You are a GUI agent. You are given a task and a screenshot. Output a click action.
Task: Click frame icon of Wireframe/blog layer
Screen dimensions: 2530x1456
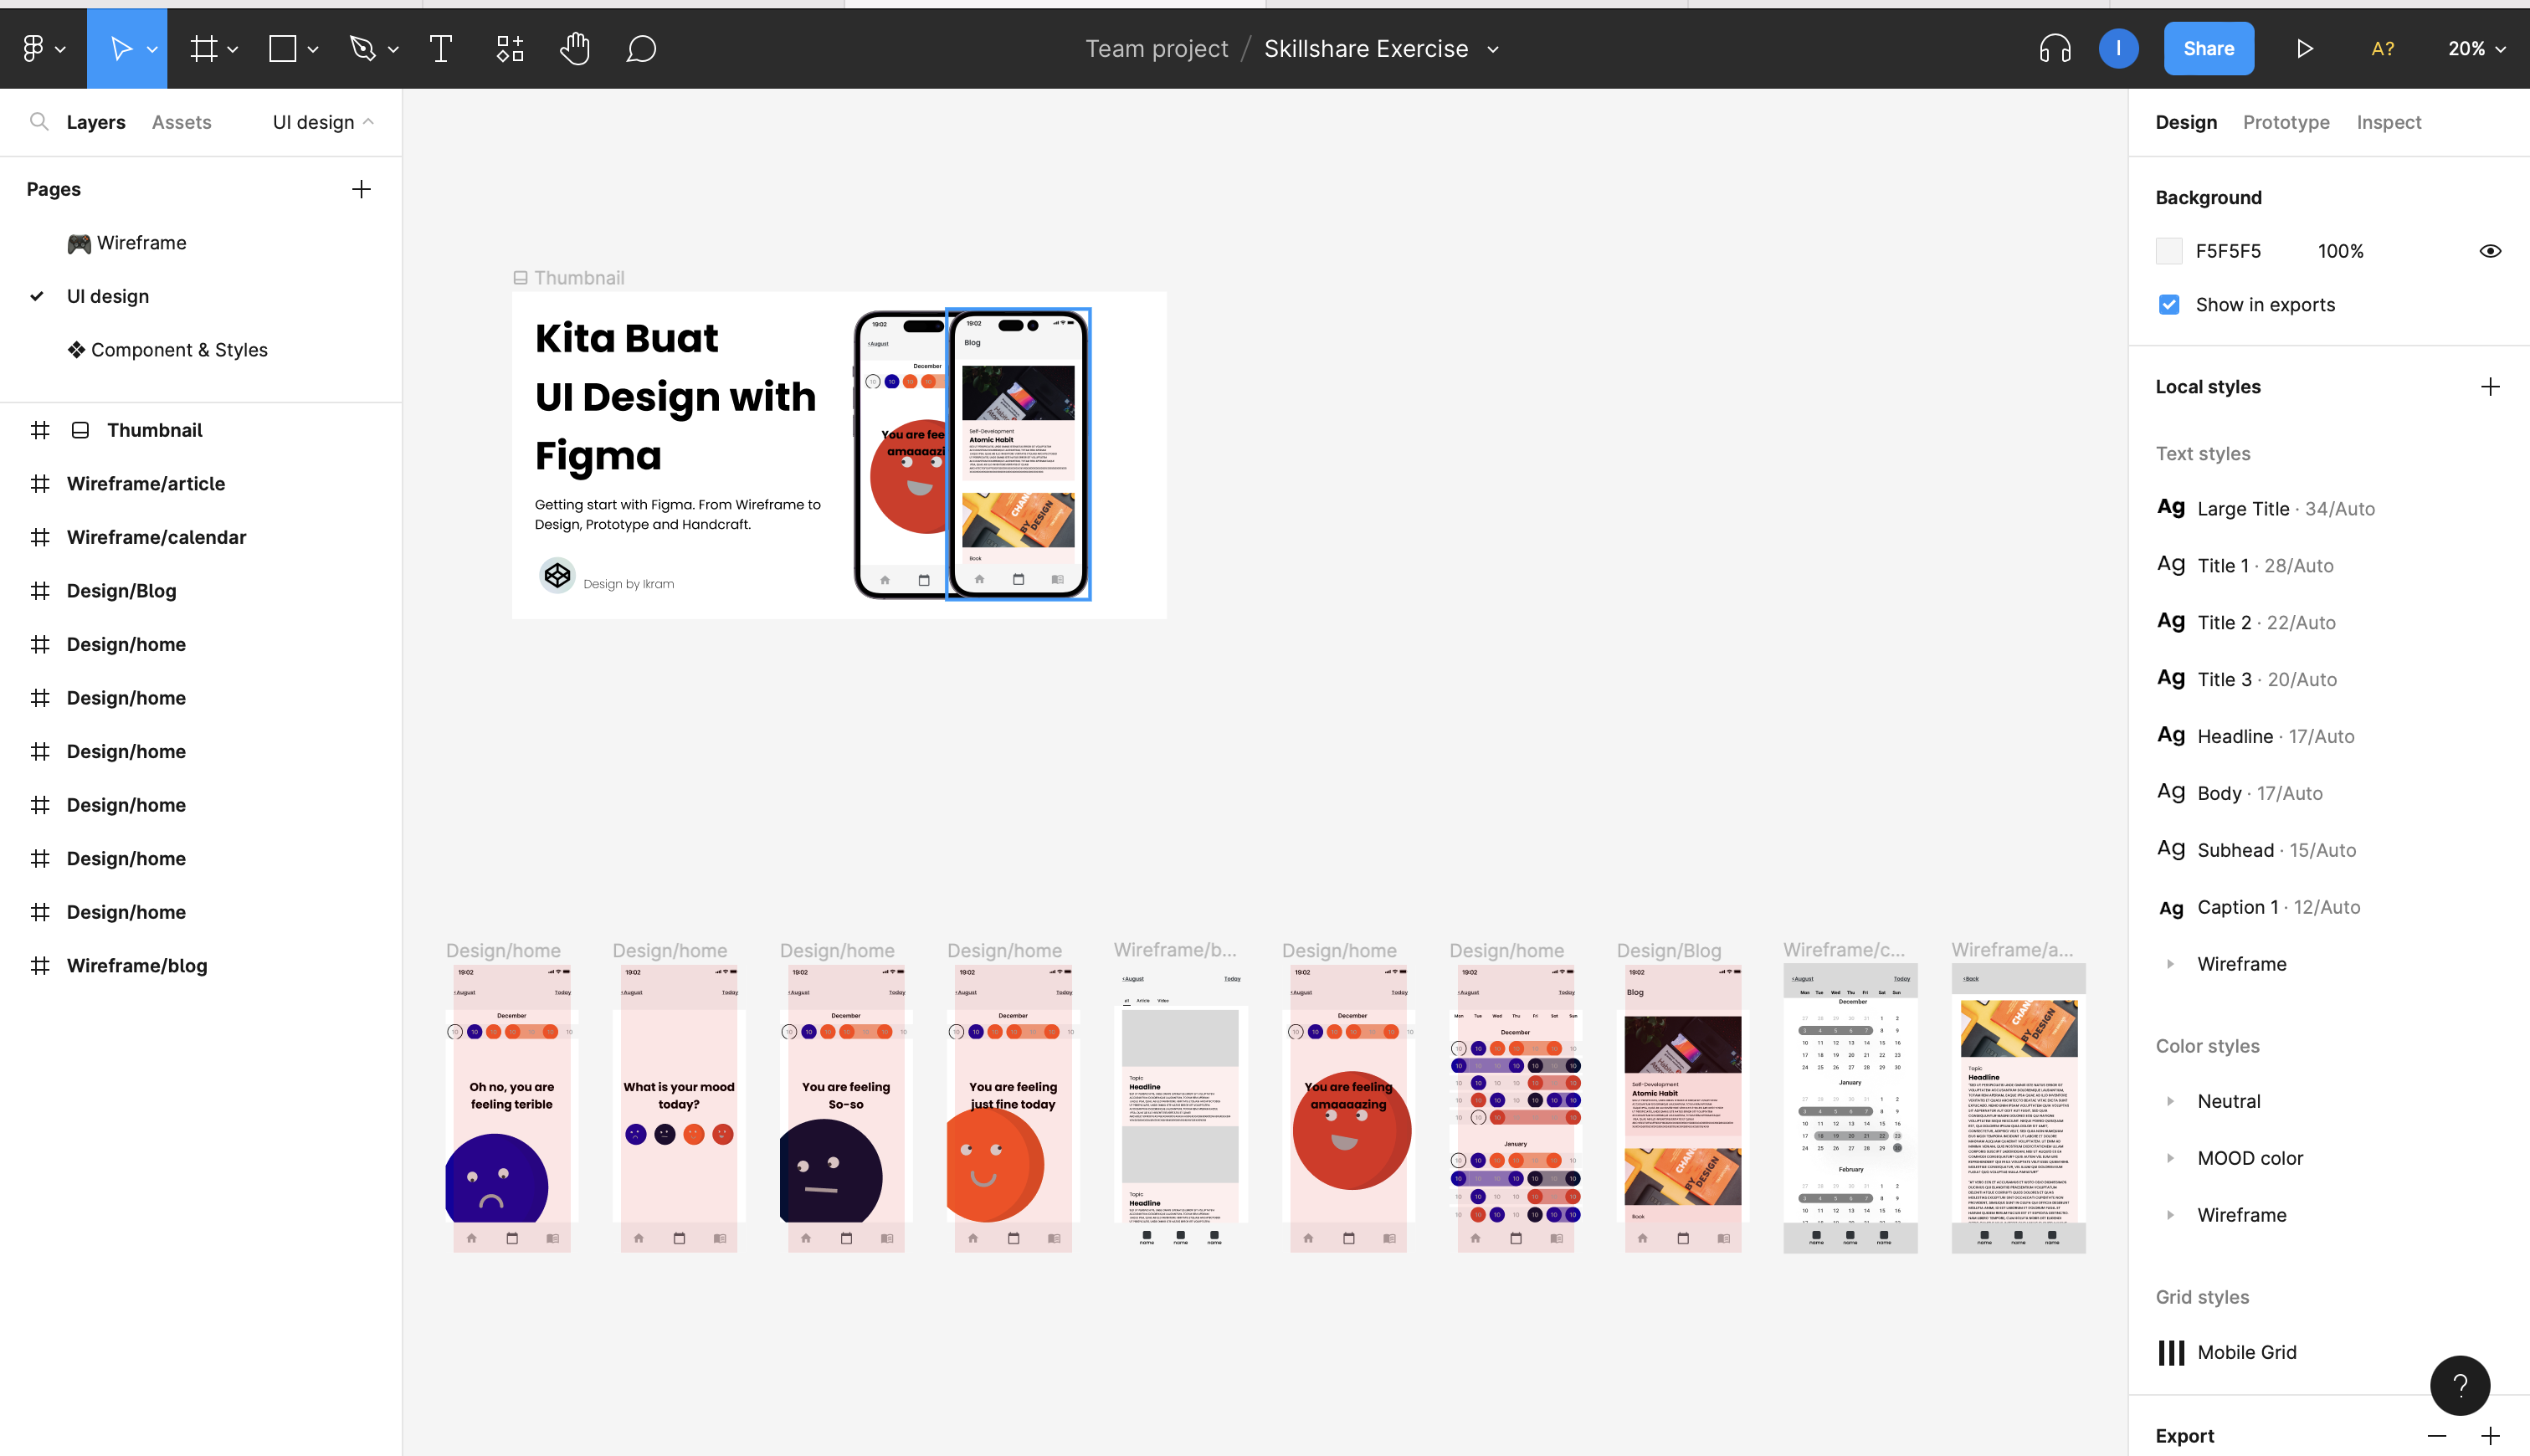(x=40, y=965)
